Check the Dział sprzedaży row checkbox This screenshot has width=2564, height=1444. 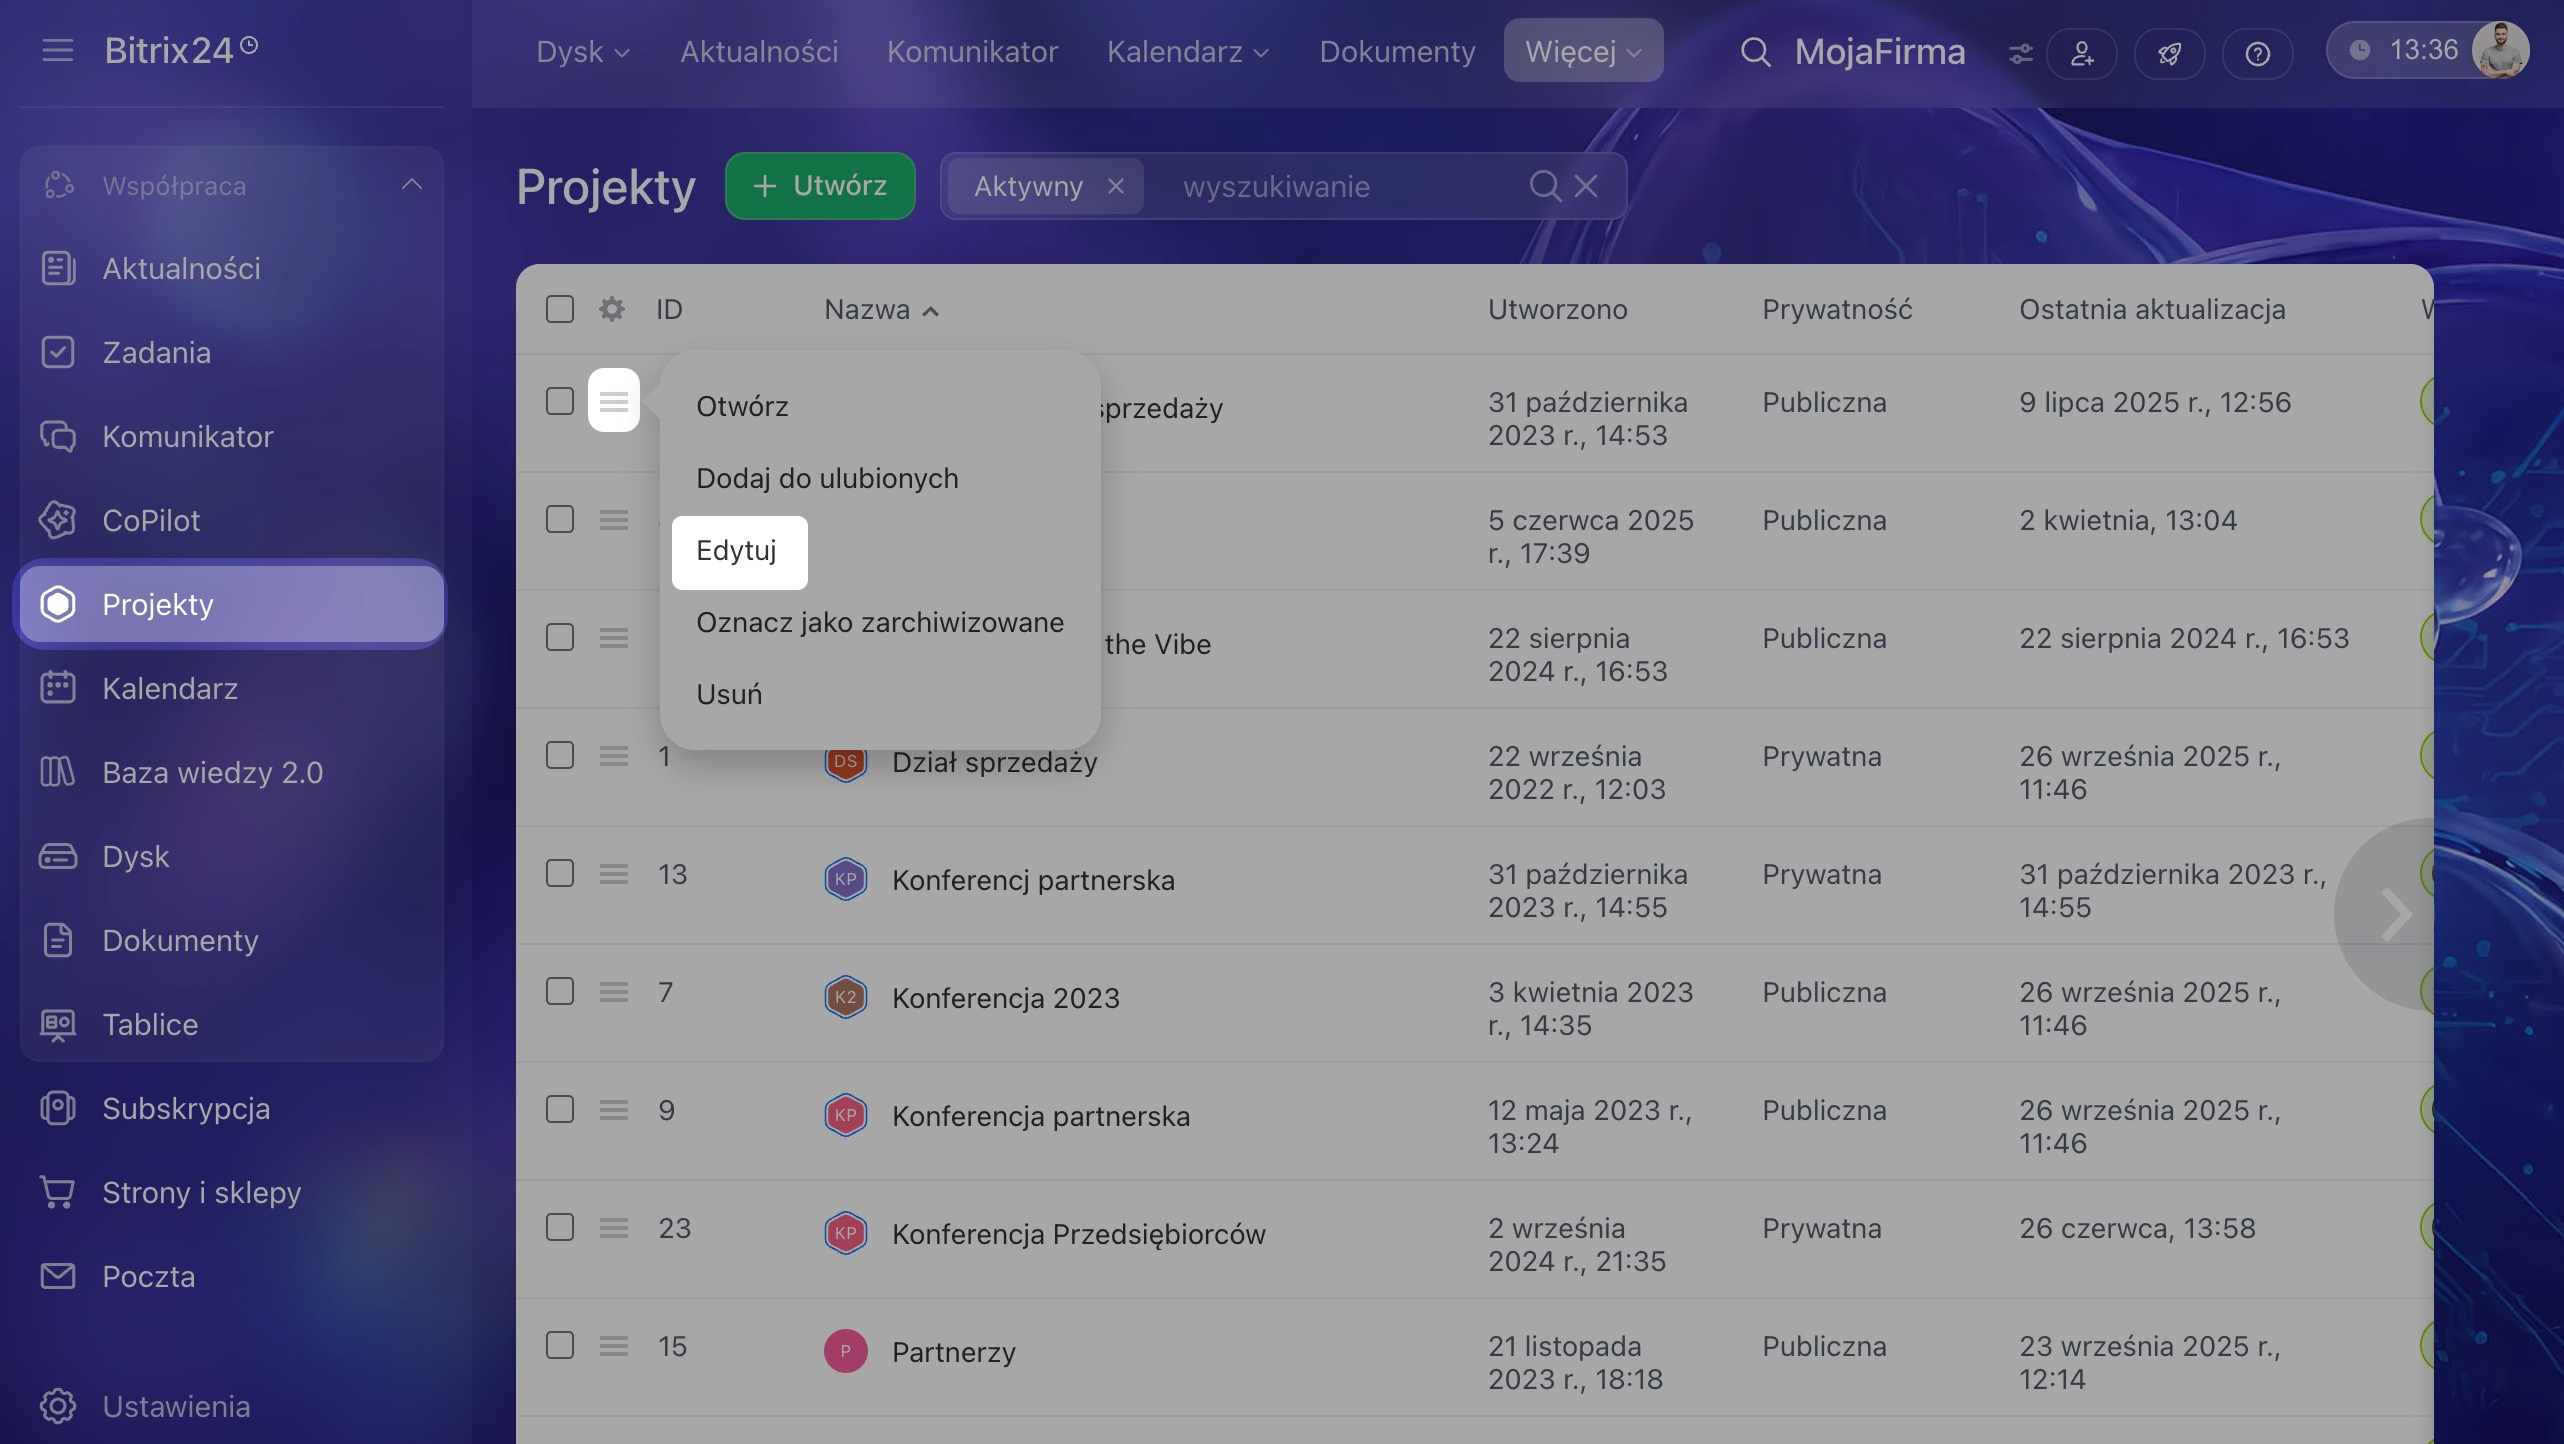[x=560, y=755]
